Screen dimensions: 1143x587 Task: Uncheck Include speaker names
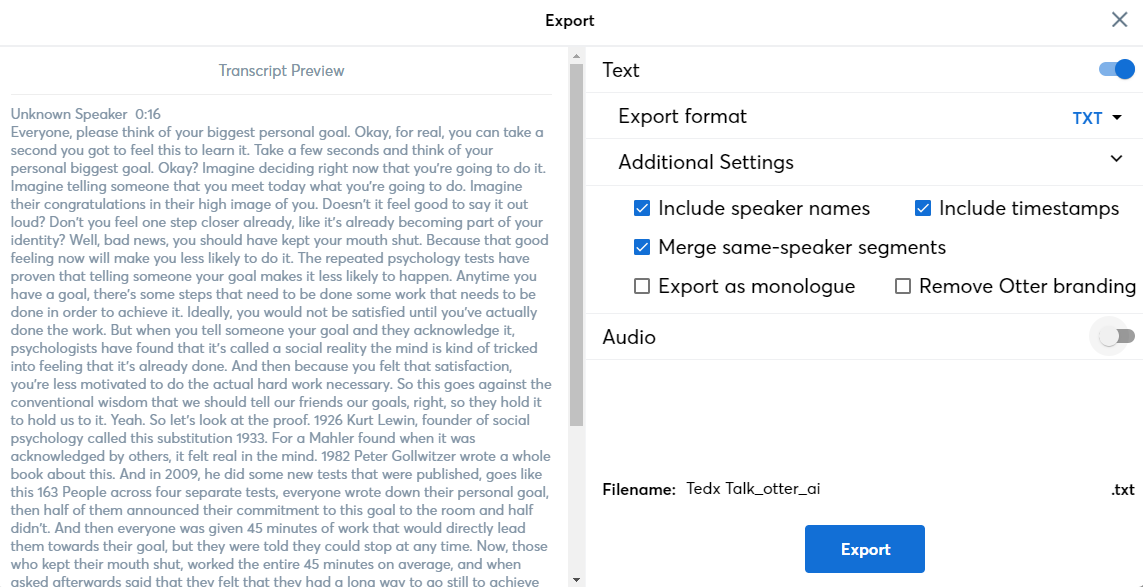[x=642, y=209]
